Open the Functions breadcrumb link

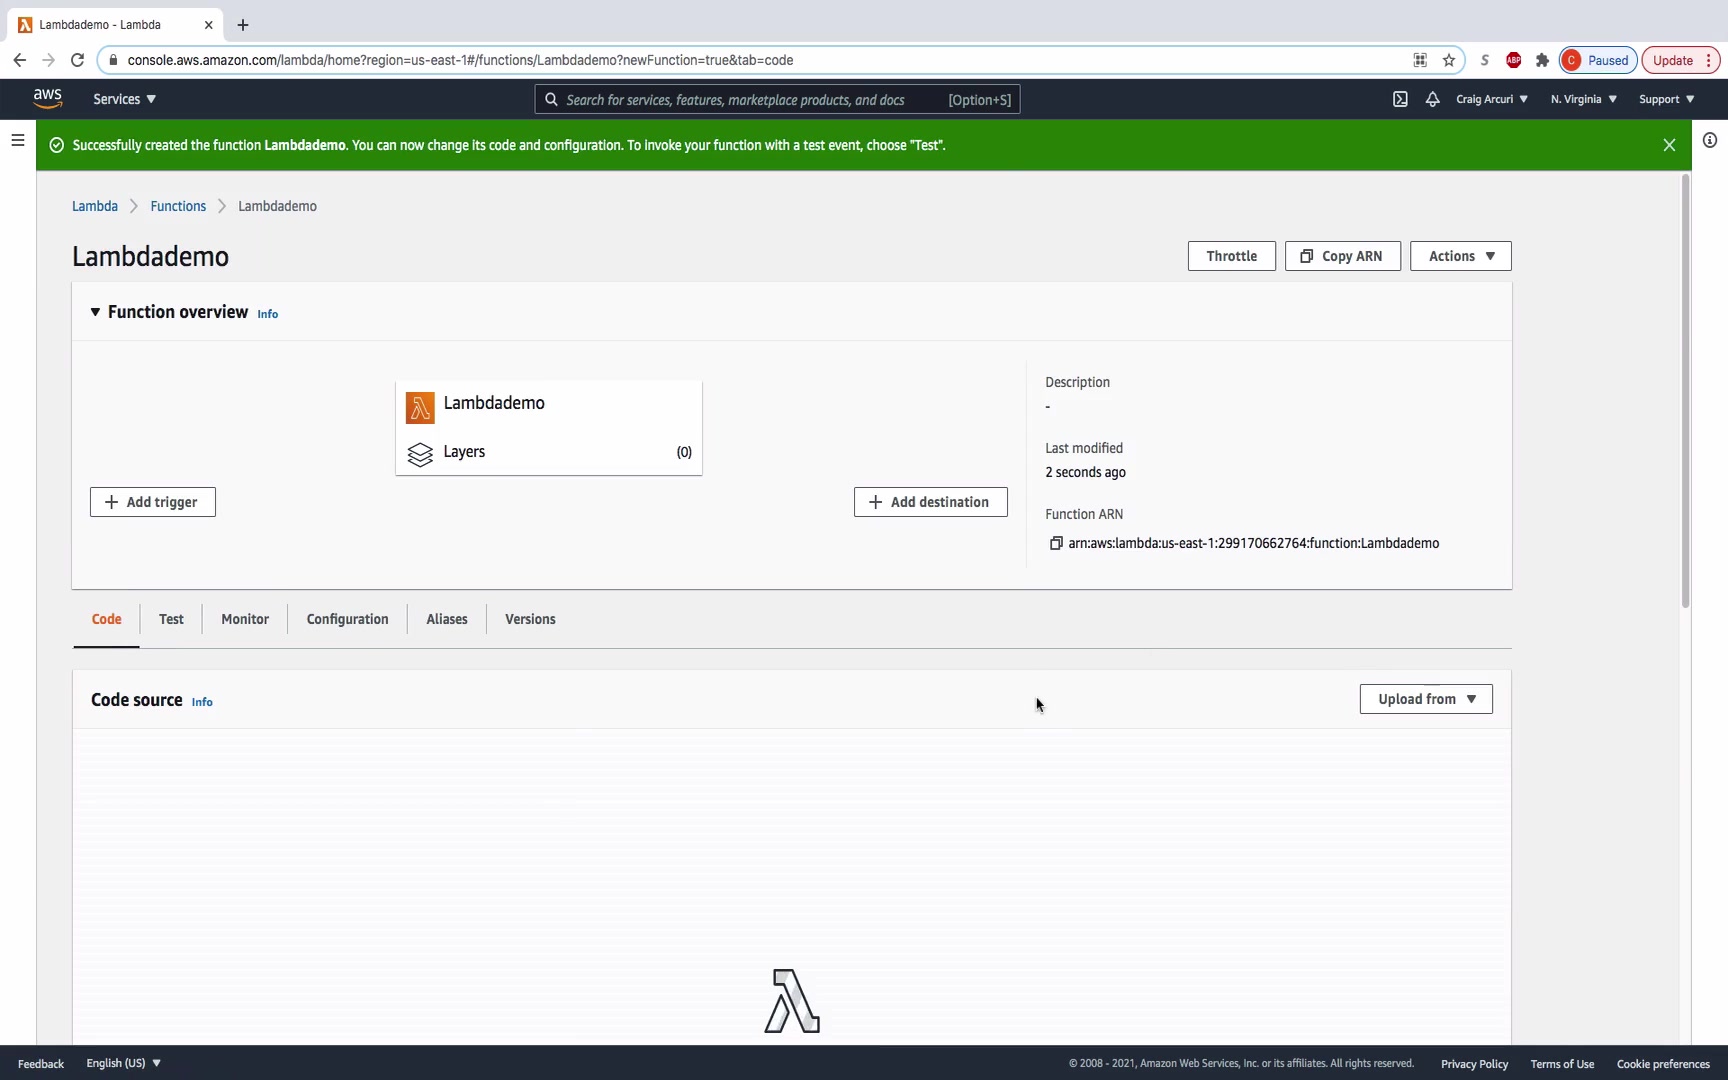(x=178, y=206)
